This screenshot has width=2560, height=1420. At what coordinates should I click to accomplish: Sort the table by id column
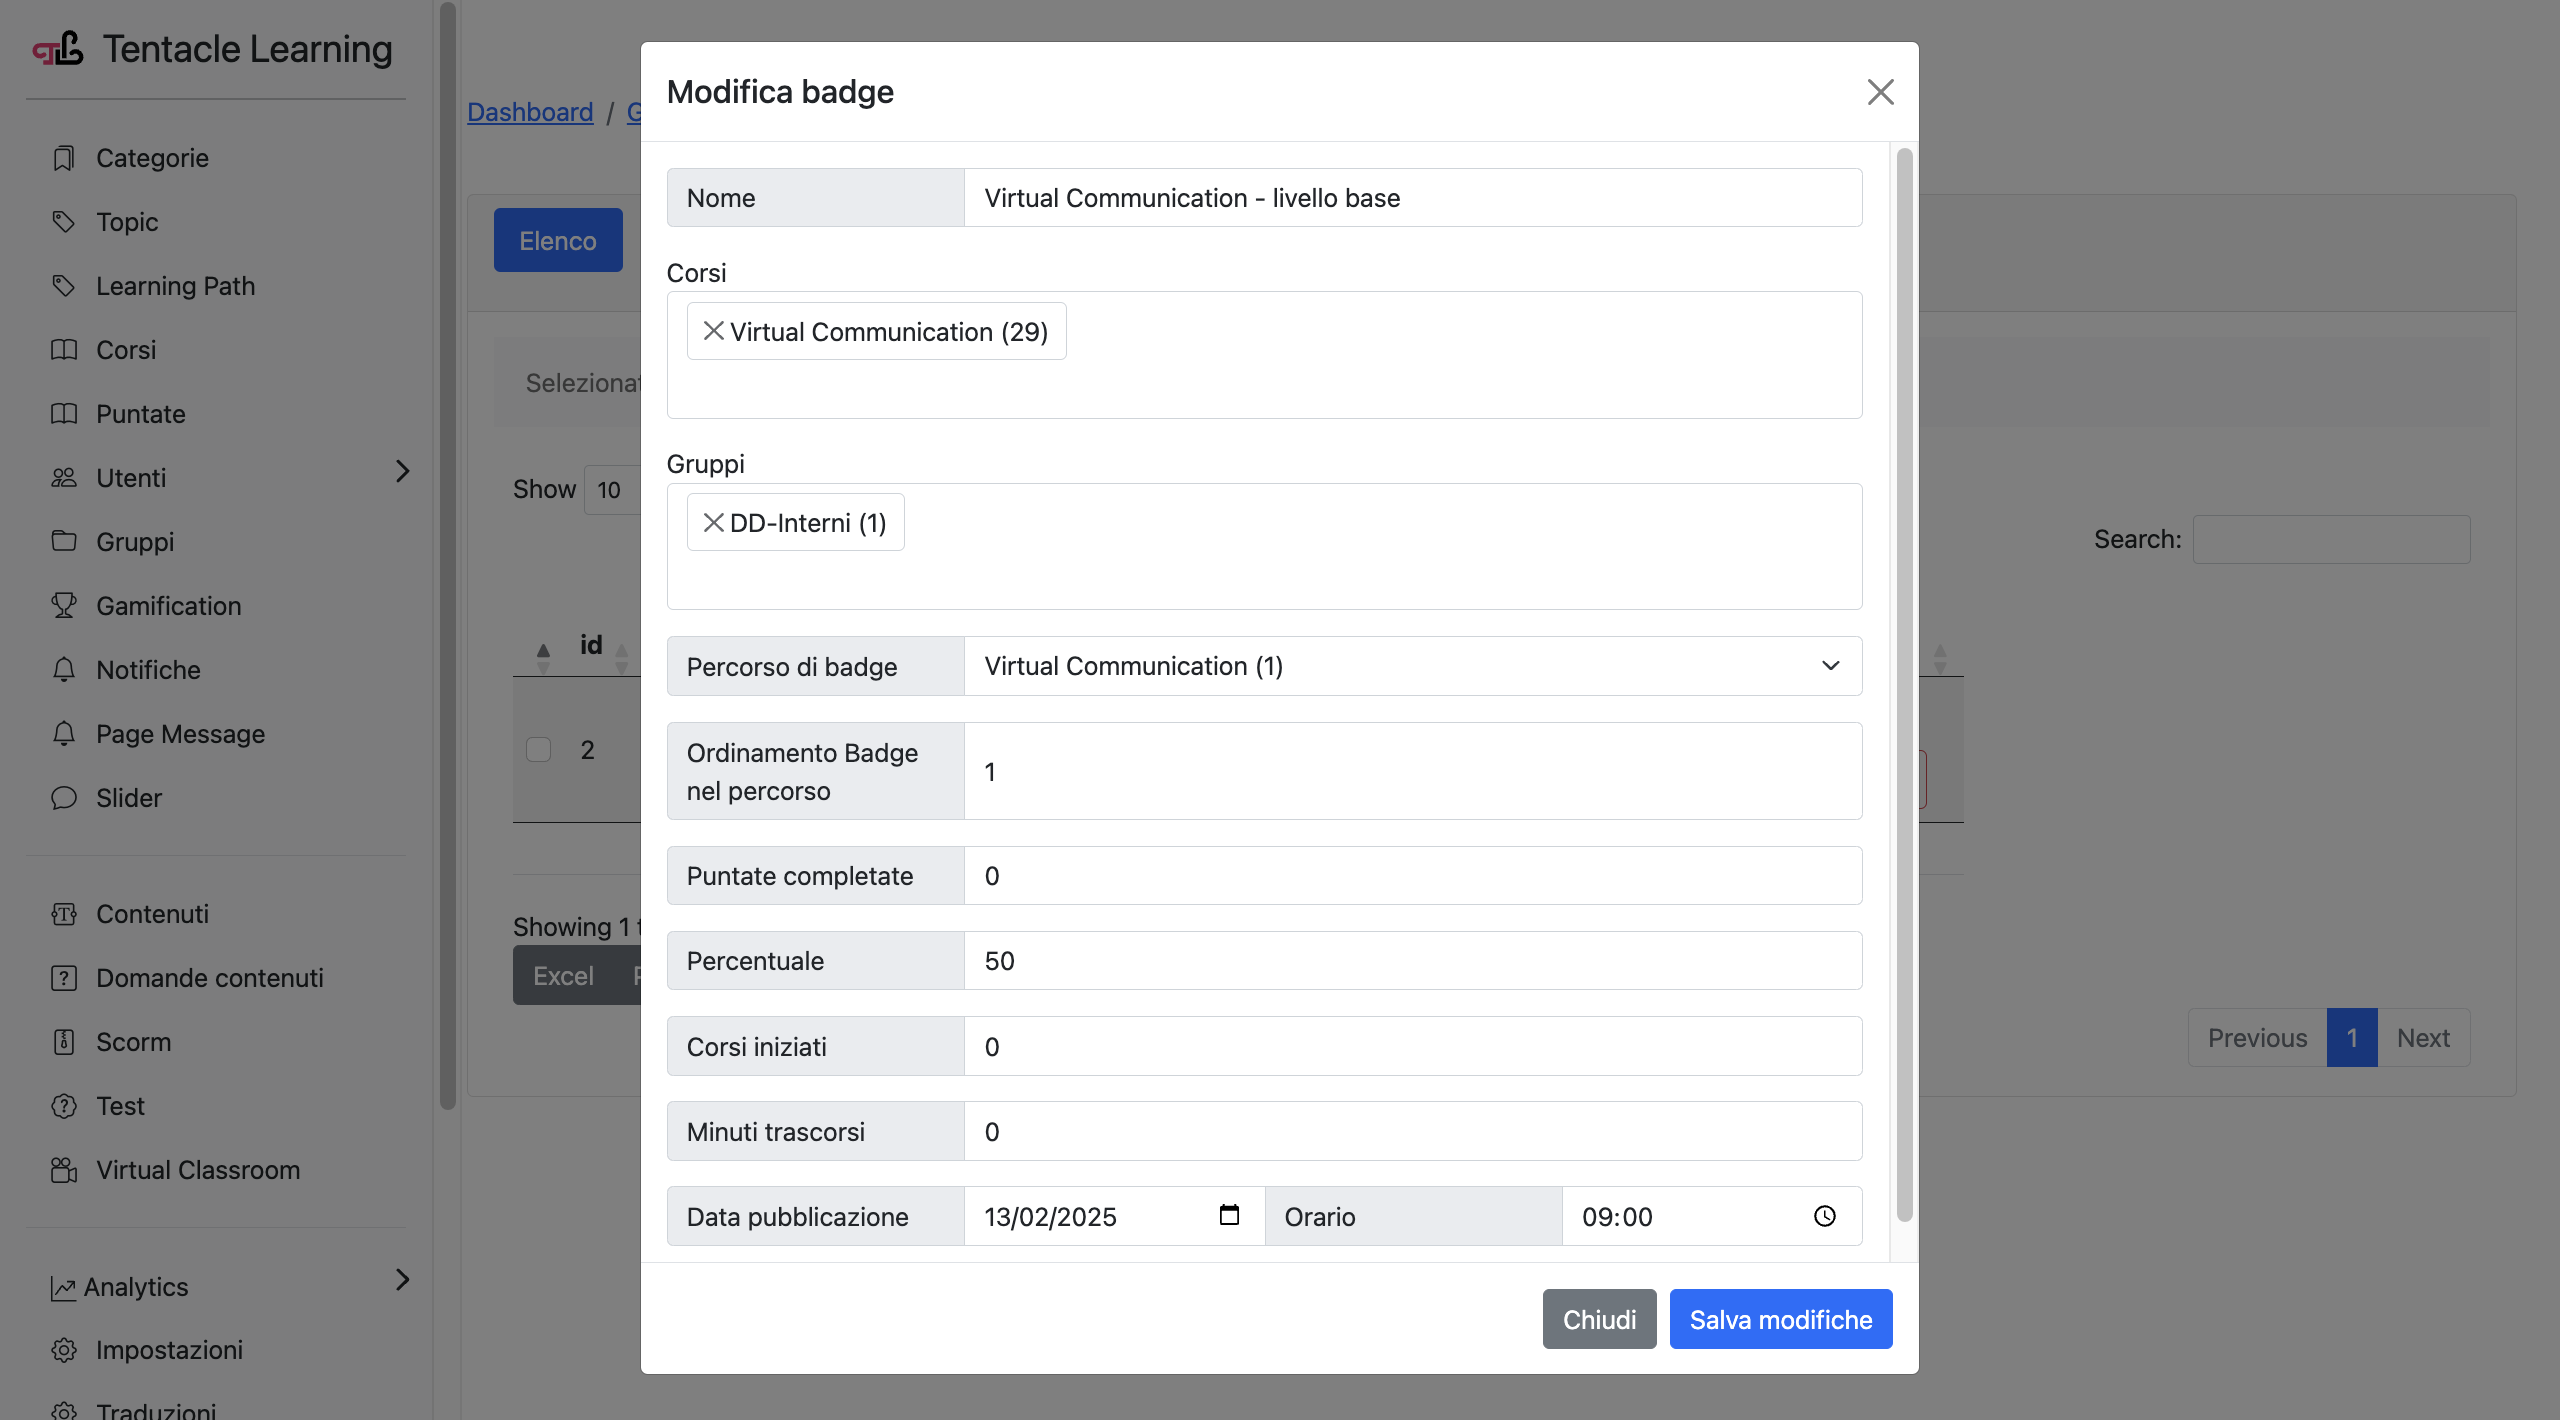590,646
